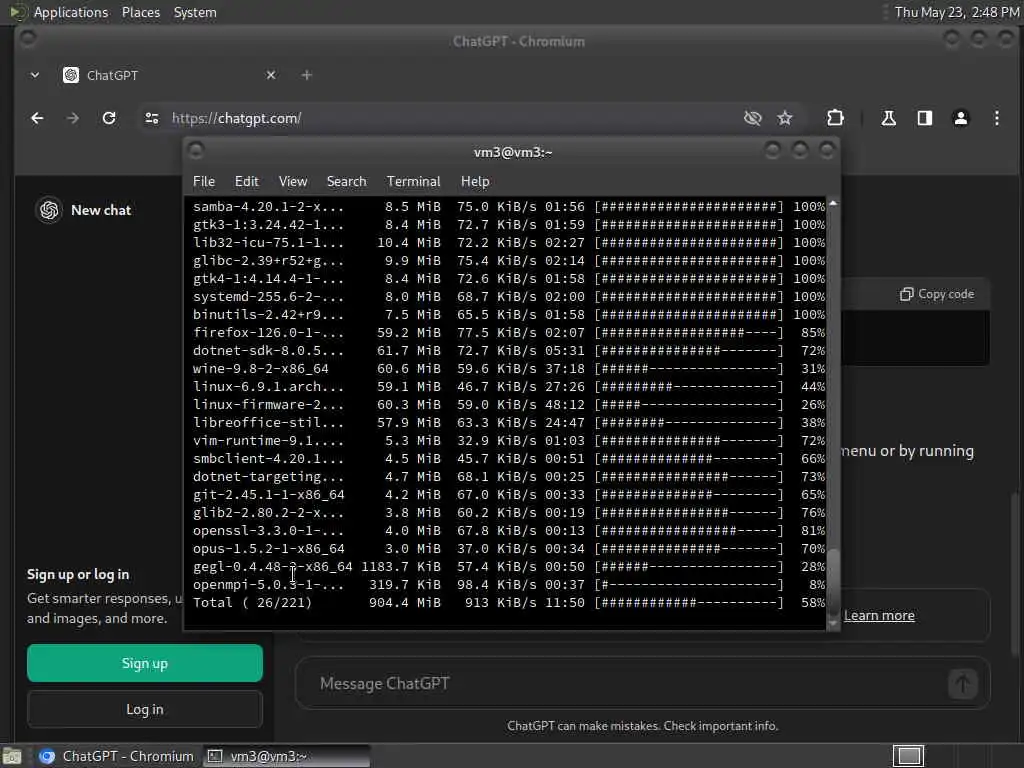
Task: Click the firefox-126.0-1 download row
Action: pyautogui.click(x=509, y=332)
